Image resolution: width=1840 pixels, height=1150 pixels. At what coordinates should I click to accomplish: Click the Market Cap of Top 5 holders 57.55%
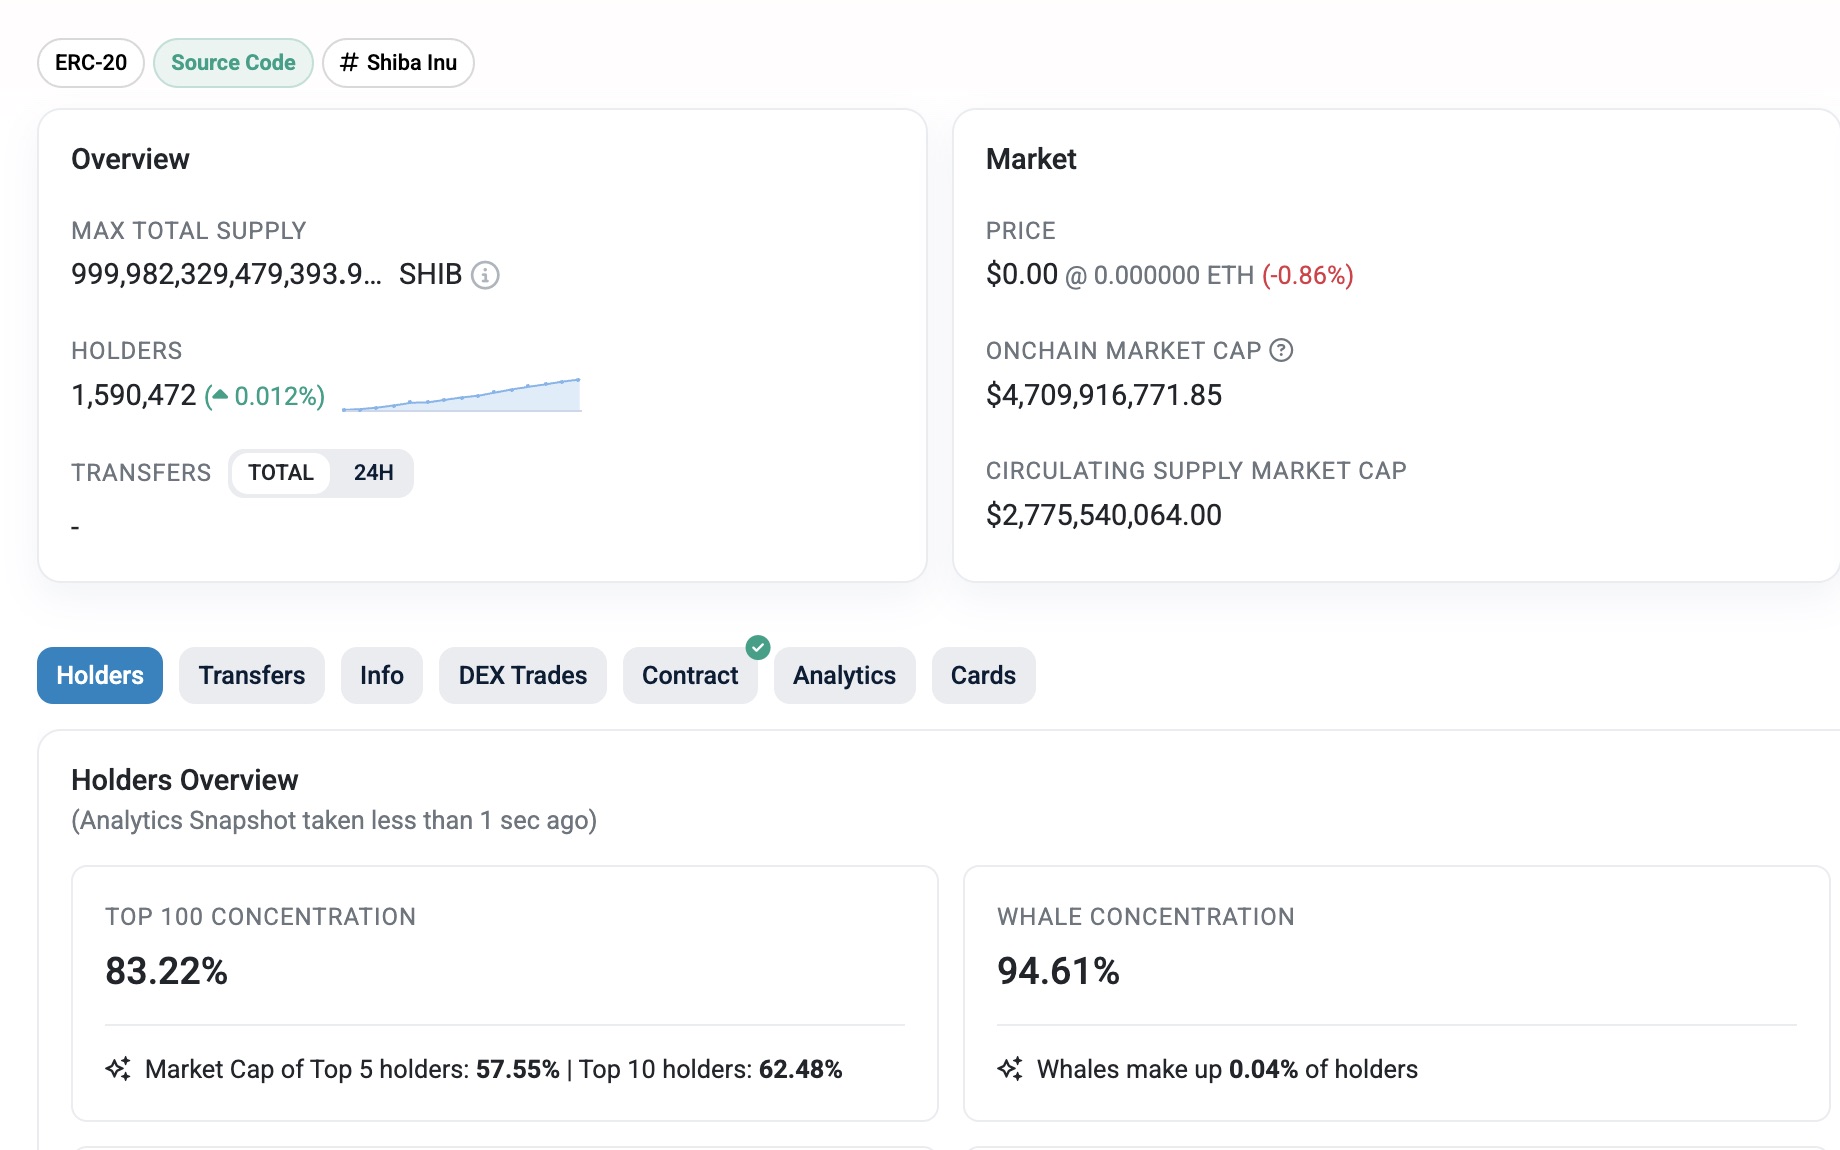pyautogui.click(x=352, y=1069)
